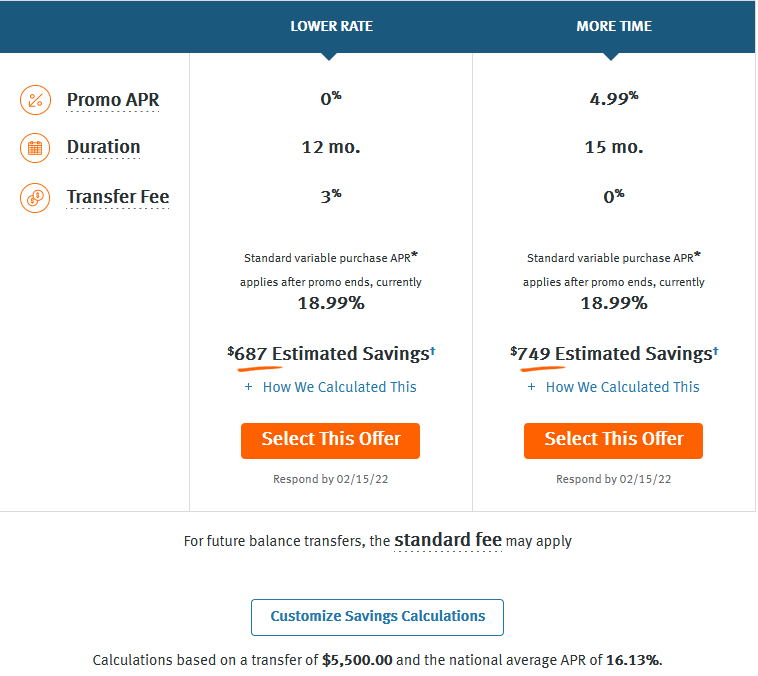Select This Offer for the 15 mo. plan
The image size is (758, 676).
[x=613, y=440]
